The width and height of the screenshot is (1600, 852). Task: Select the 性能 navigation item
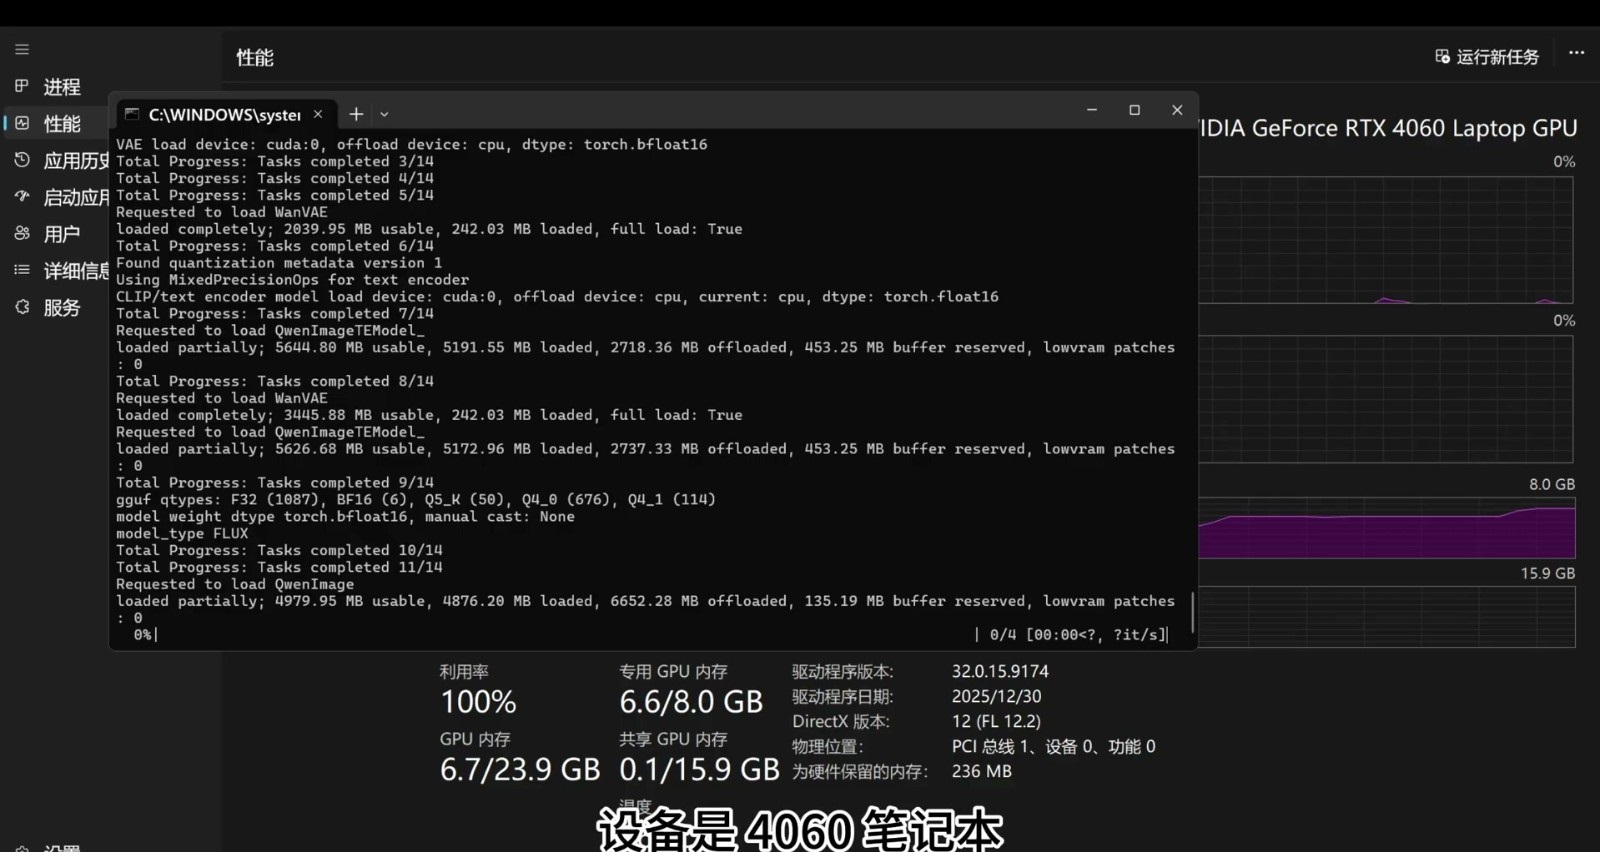point(62,124)
